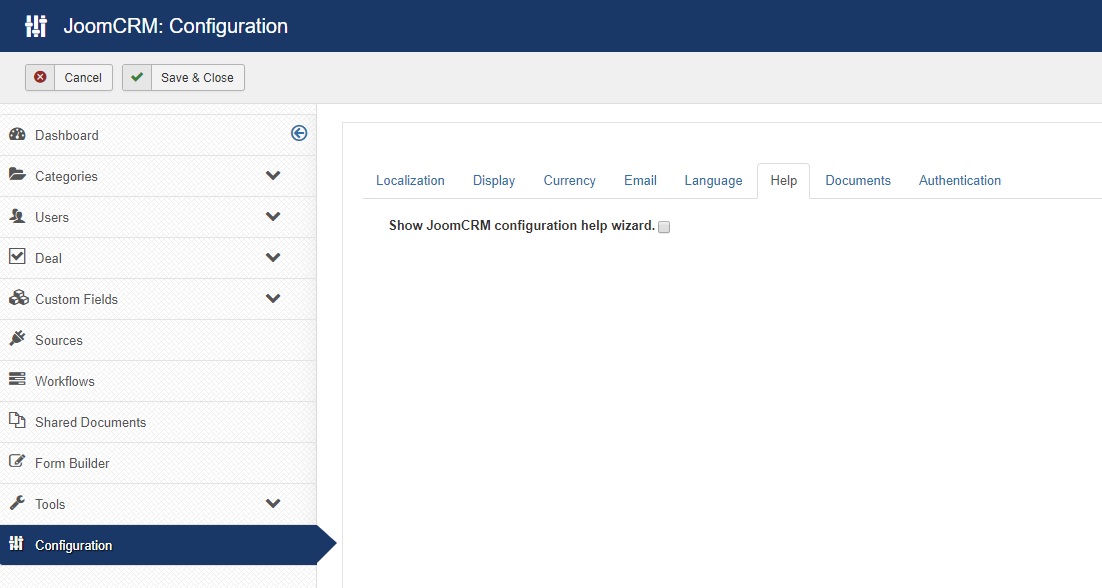Screen dimensions: 1102x588
Task: Switch to the Localization tab
Action: click(x=410, y=181)
